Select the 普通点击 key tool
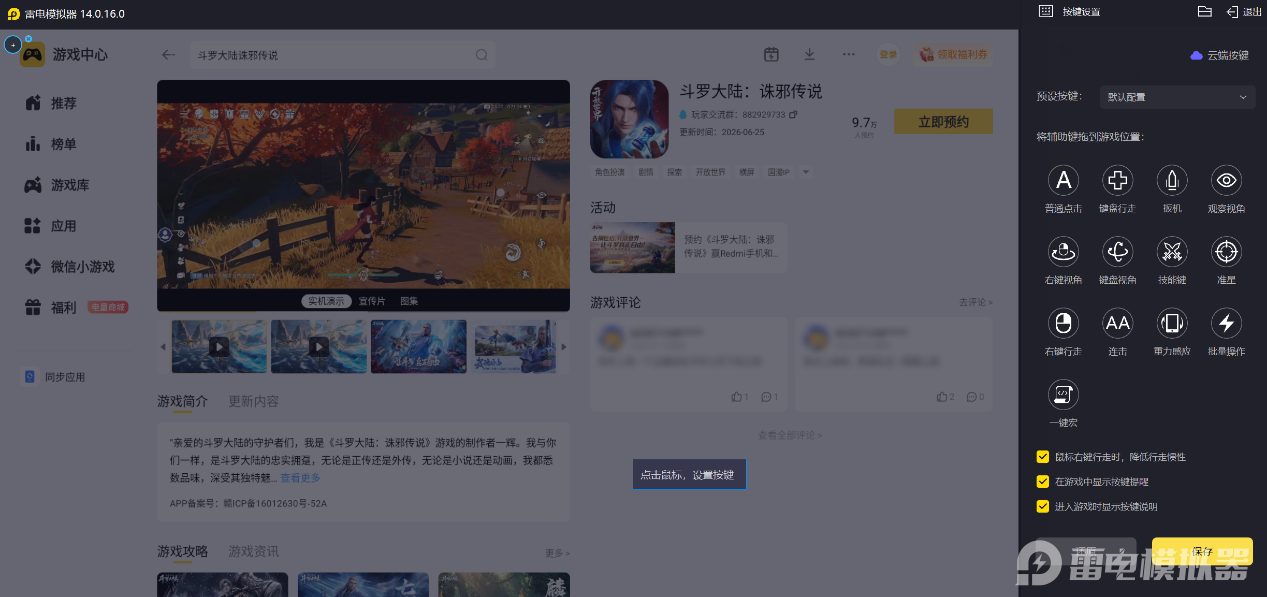Image resolution: width=1267 pixels, height=597 pixels. (x=1063, y=181)
